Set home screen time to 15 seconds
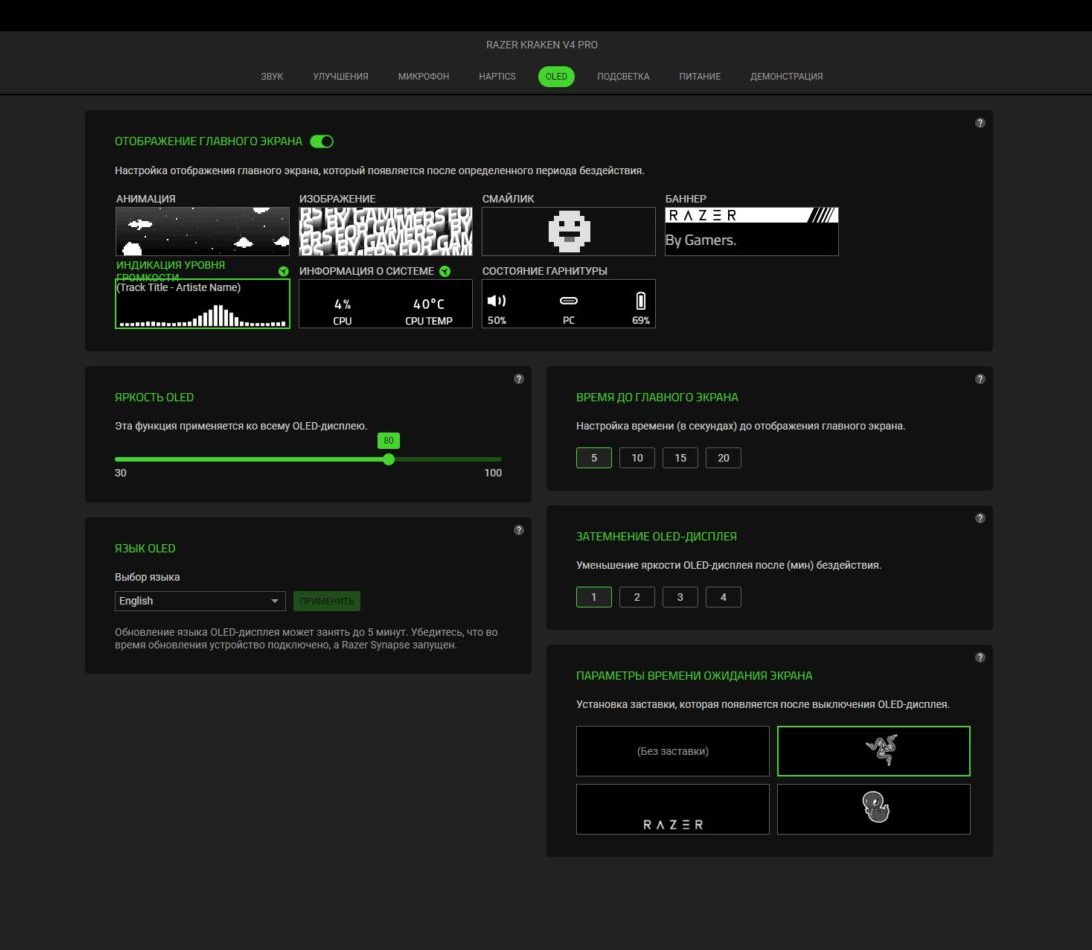The image size is (1092, 950). pyautogui.click(x=680, y=458)
